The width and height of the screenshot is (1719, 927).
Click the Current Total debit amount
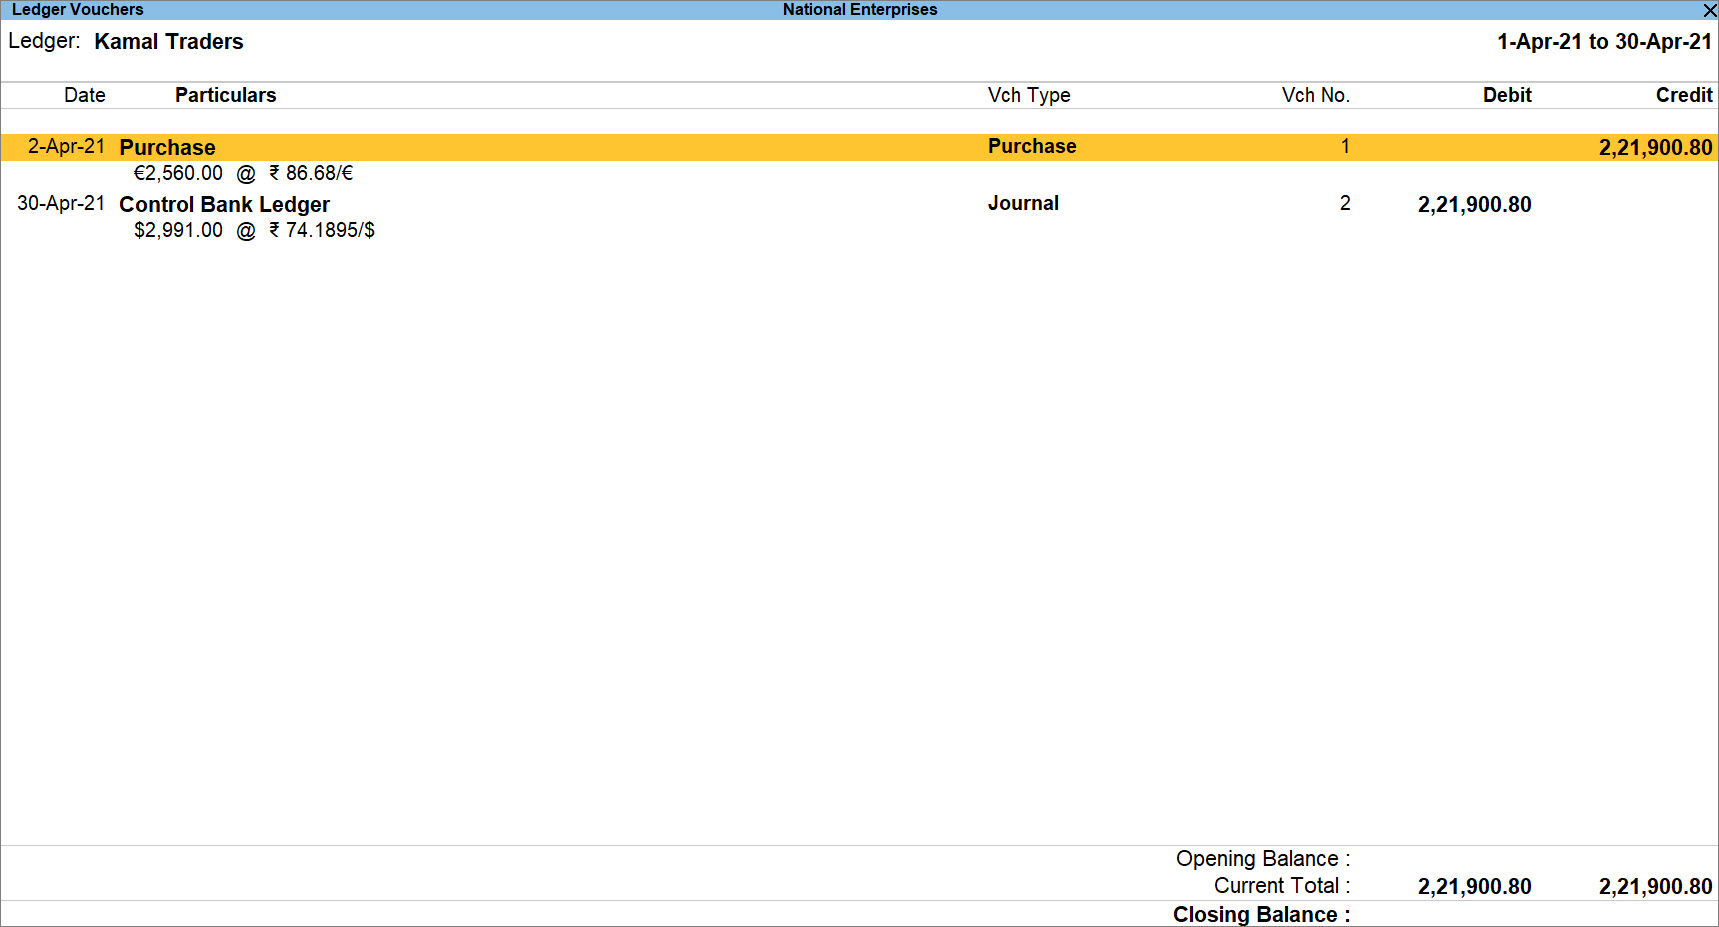click(1474, 887)
